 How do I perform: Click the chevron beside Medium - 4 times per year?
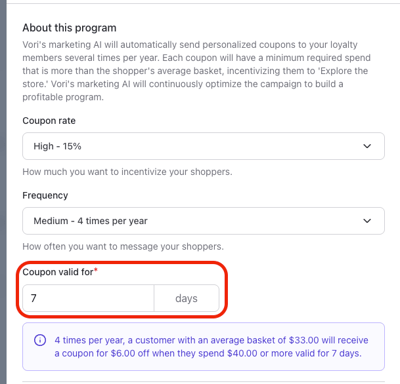[x=367, y=221]
